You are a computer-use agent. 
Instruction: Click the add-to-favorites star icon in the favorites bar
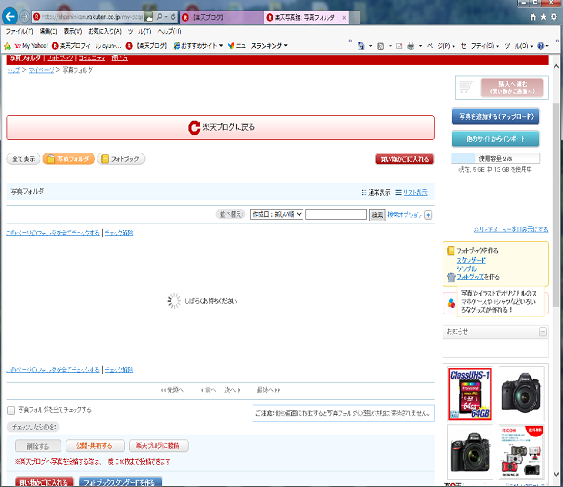tap(7, 46)
